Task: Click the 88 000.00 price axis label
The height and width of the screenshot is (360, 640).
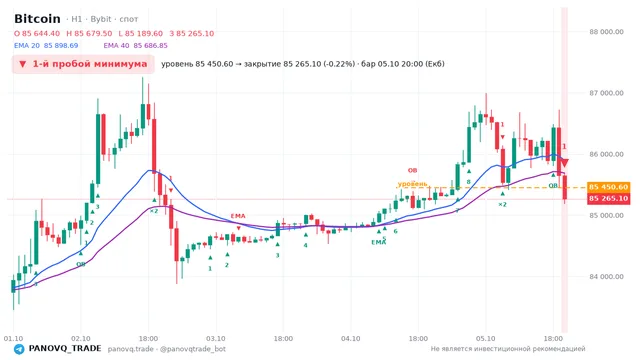Action: tap(606, 32)
